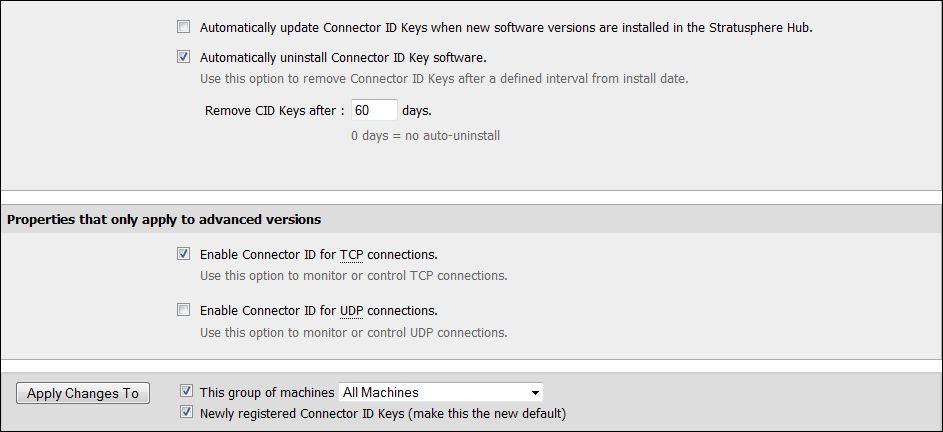Click the underlined UDP abbreviation
Viewport: 943px width, 432px height.
(x=352, y=311)
